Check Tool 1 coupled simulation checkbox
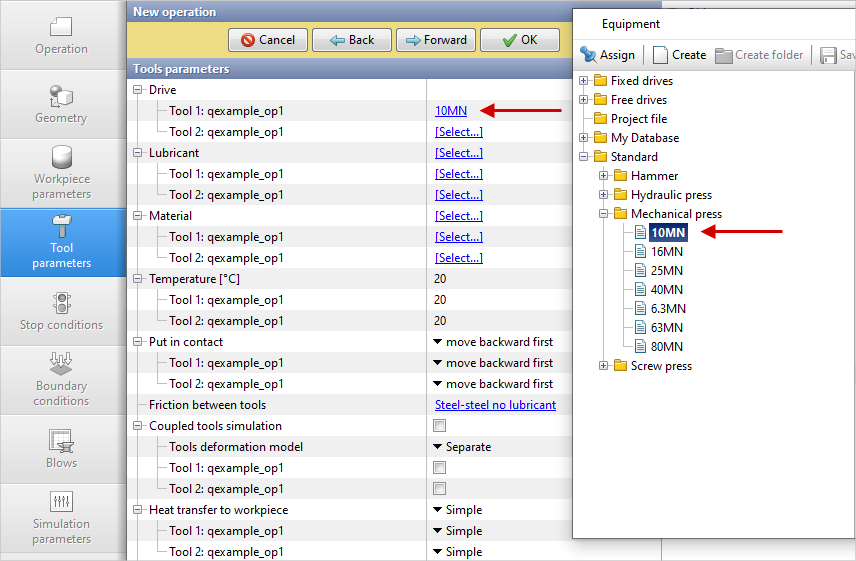856x561 pixels. (440, 468)
